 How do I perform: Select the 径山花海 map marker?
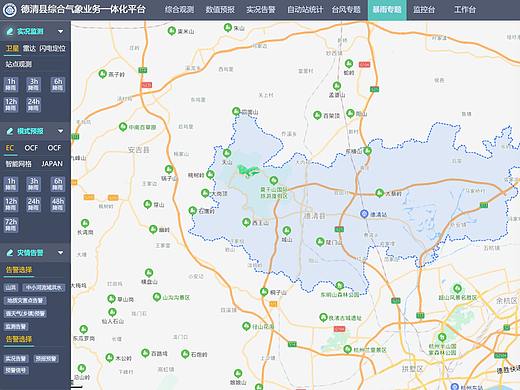(x=246, y=326)
